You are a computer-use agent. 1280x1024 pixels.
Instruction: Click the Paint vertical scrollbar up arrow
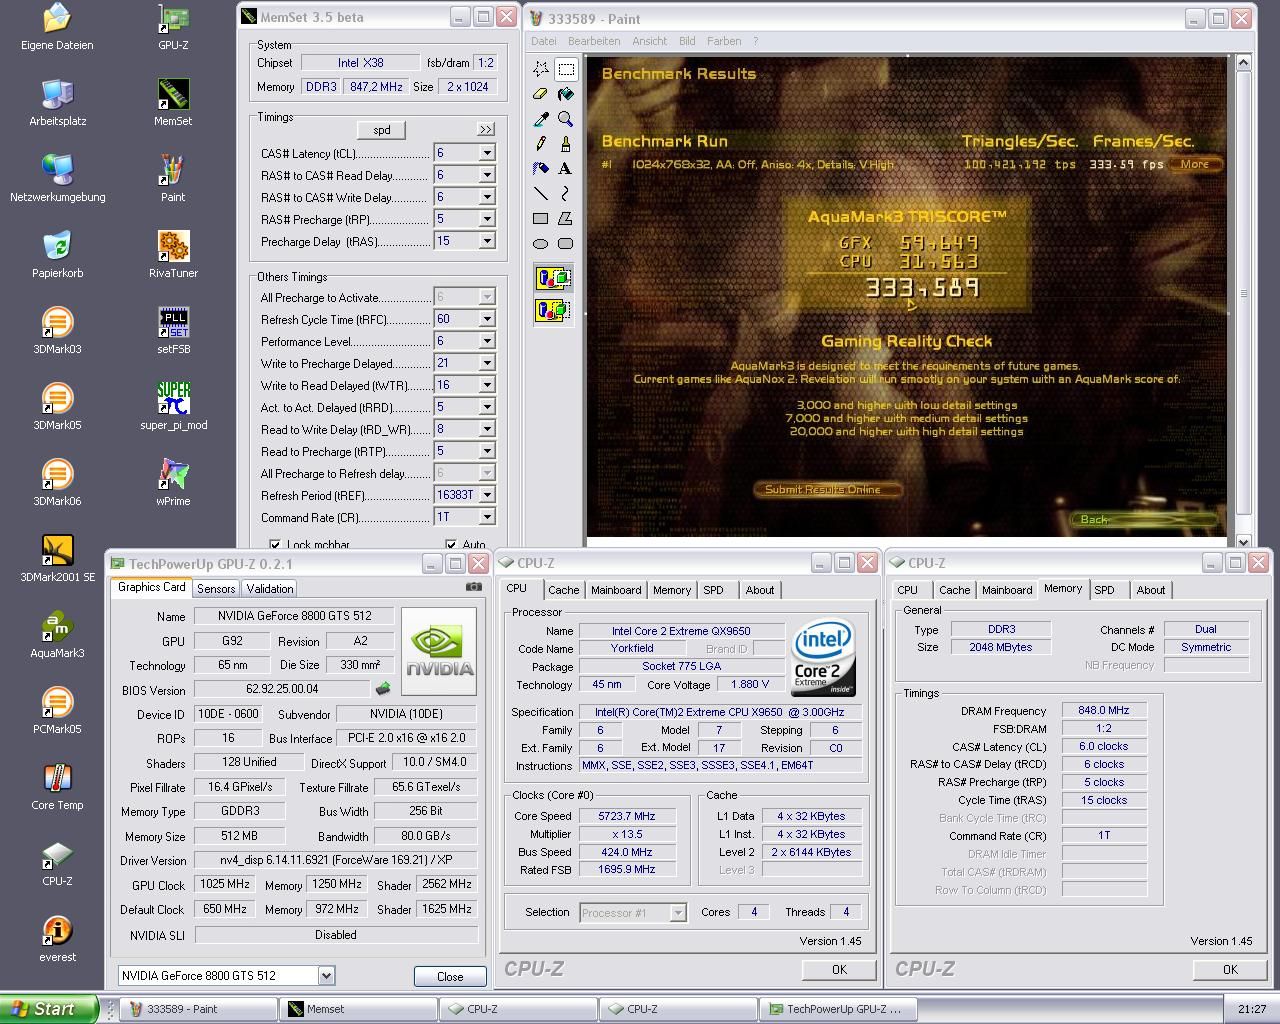click(x=1244, y=63)
